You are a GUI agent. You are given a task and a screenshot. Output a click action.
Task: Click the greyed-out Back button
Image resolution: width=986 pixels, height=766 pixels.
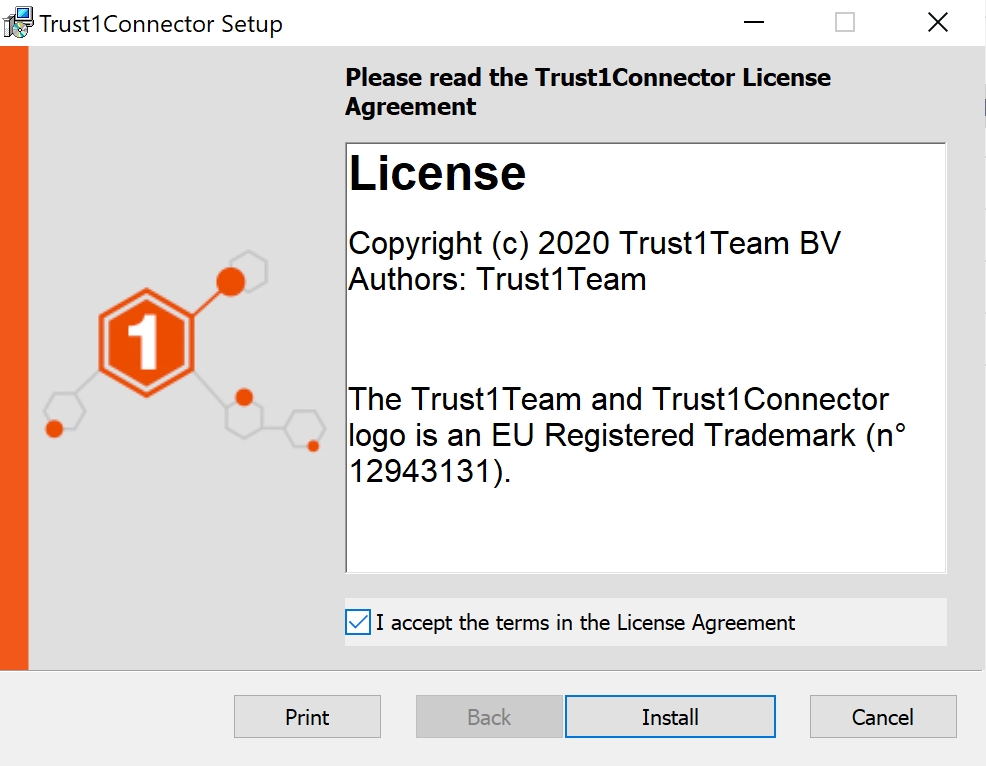tap(489, 717)
